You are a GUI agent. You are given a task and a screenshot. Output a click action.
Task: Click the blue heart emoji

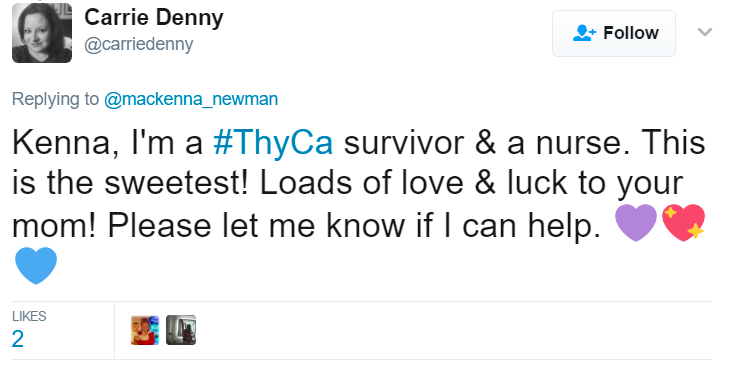pyautogui.click(x=36, y=265)
